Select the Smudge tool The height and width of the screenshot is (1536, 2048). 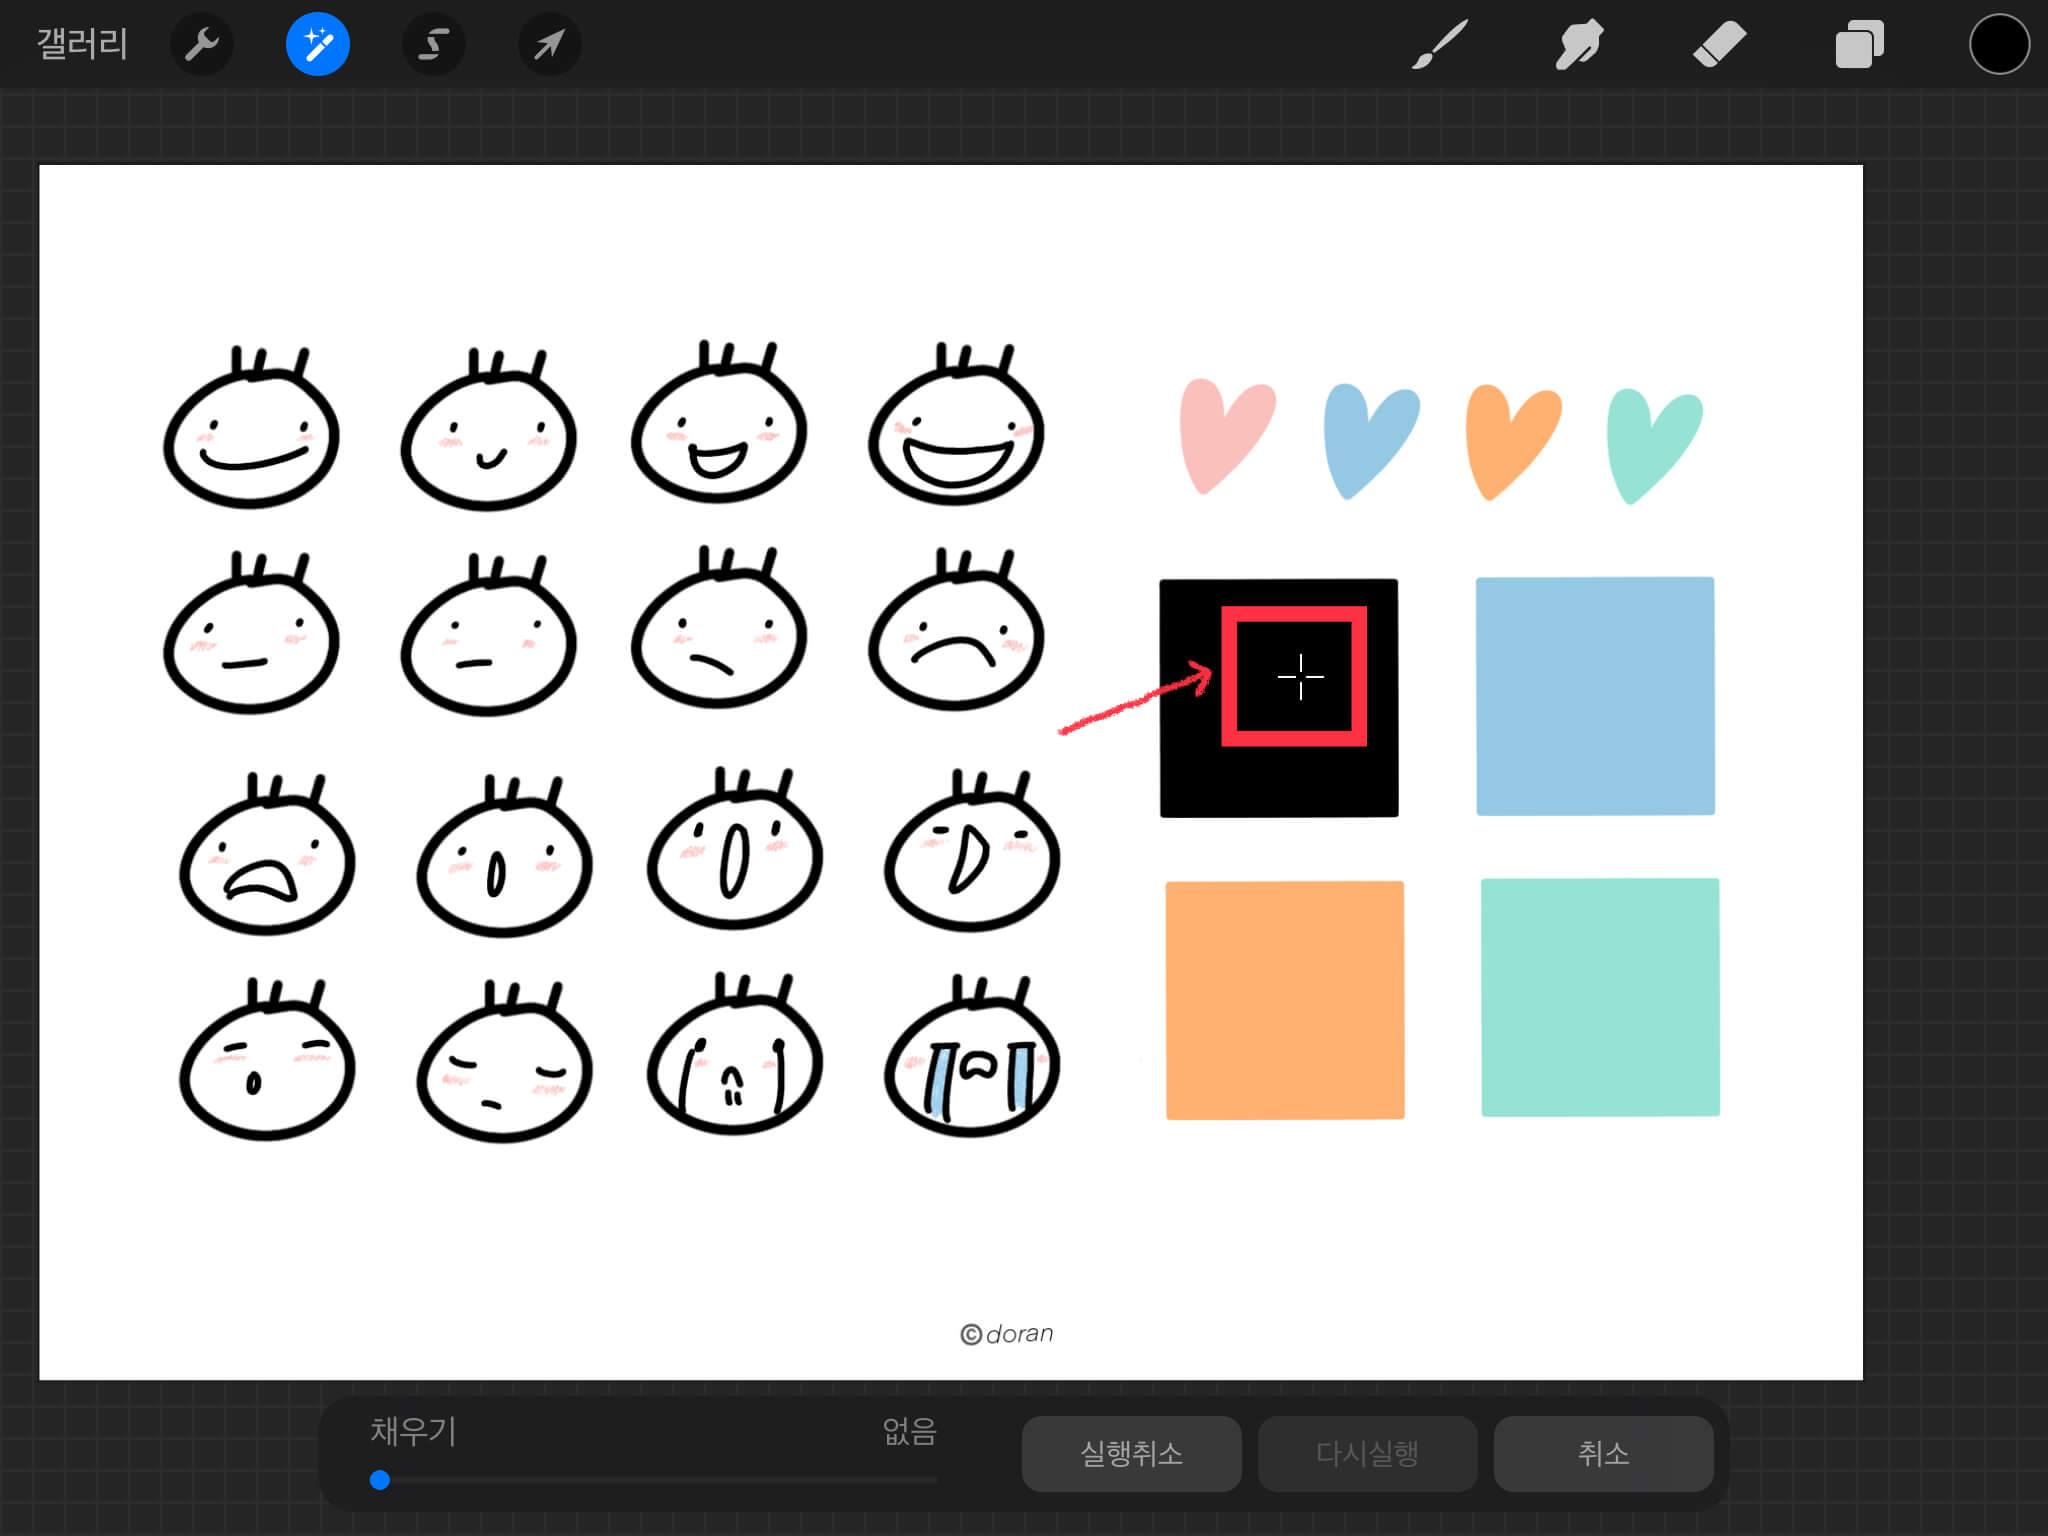[x=1579, y=45]
